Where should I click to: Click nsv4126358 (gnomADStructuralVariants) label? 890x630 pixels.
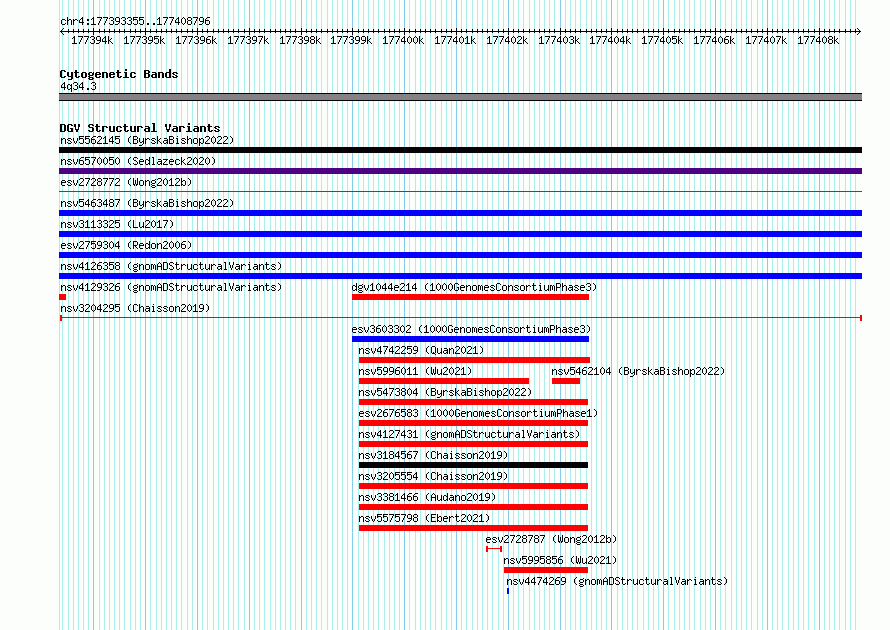[171, 266]
